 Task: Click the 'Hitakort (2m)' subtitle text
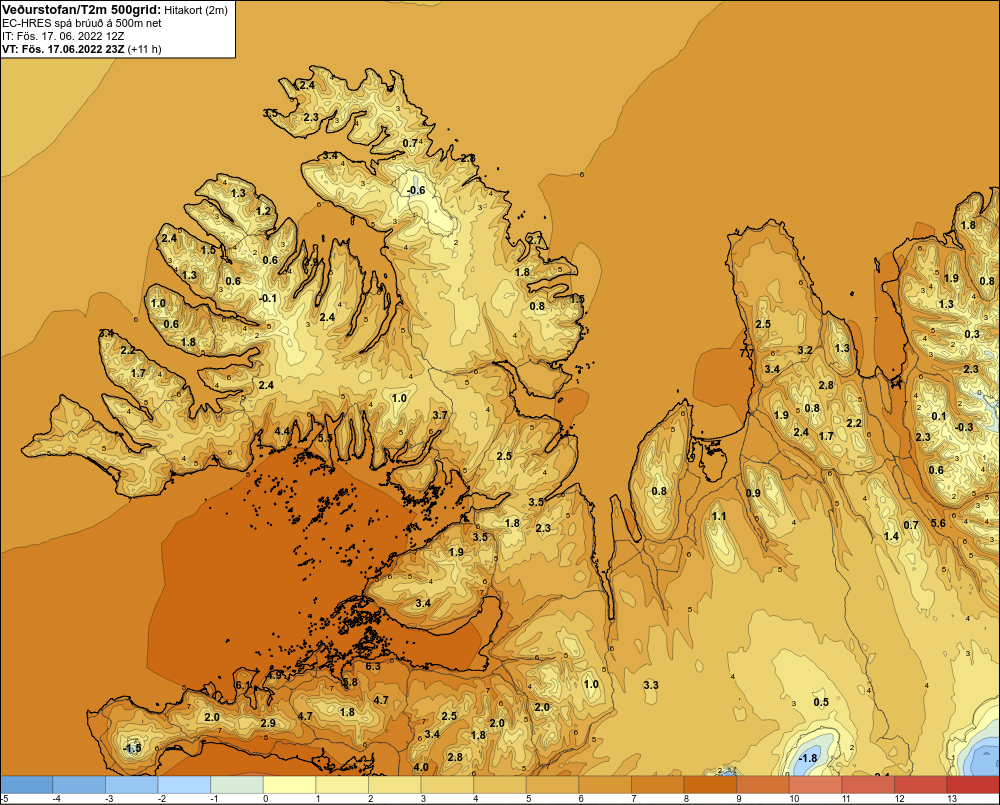(195, 10)
